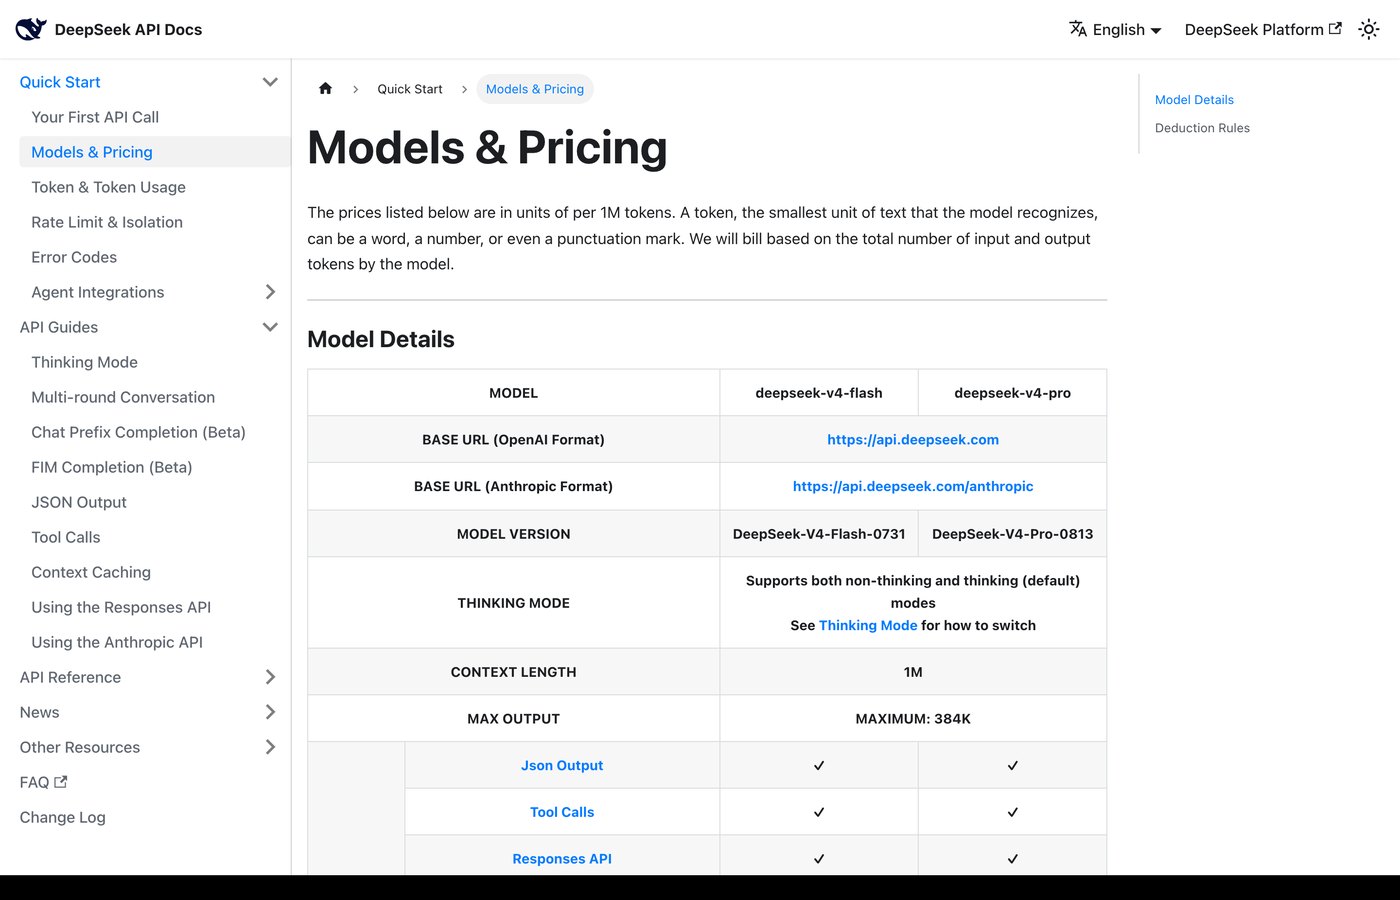
Task: Click the Quick Start sidebar heading
Action: [60, 82]
